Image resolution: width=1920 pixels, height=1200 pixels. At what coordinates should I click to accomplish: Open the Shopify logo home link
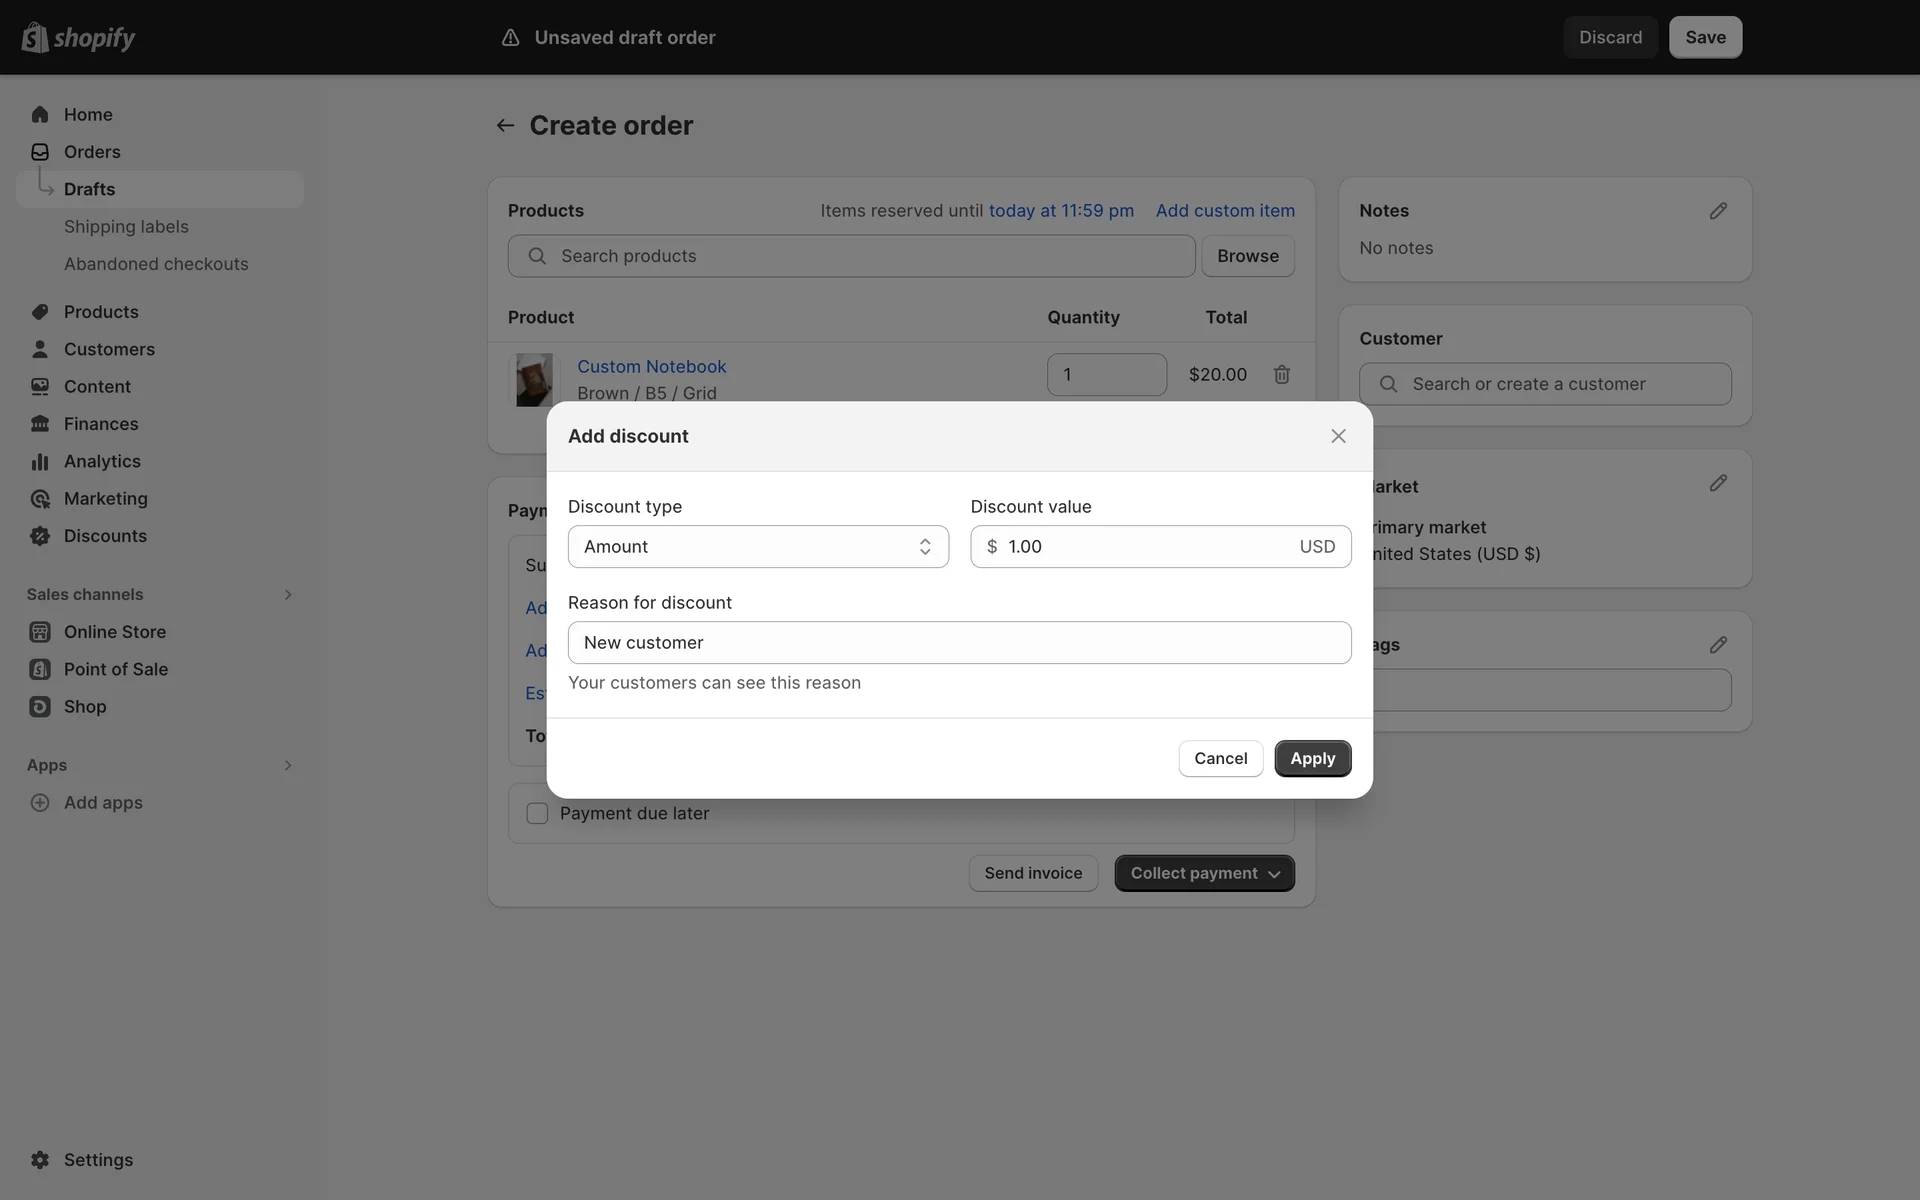click(x=78, y=37)
